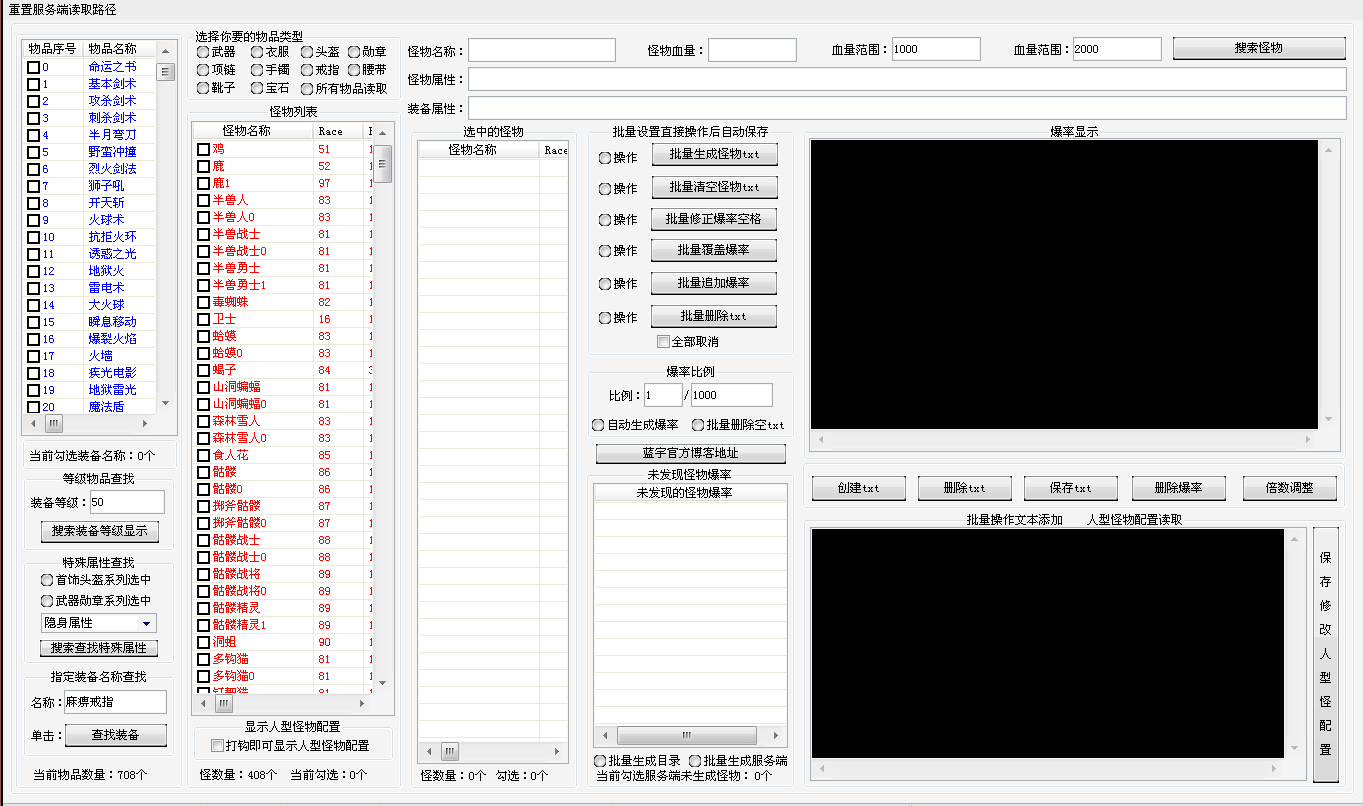The height and width of the screenshot is (806, 1363).
Task: Click the 删除爆率 button
Action: pyautogui.click(x=1178, y=488)
